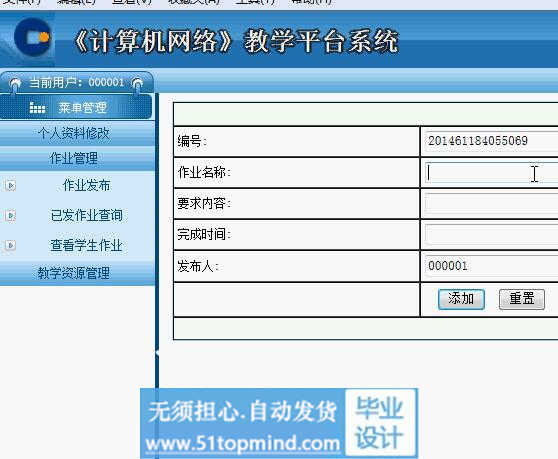Focus the 完成时间 text field
Viewport: 558px width, 459px height.
[491, 235]
